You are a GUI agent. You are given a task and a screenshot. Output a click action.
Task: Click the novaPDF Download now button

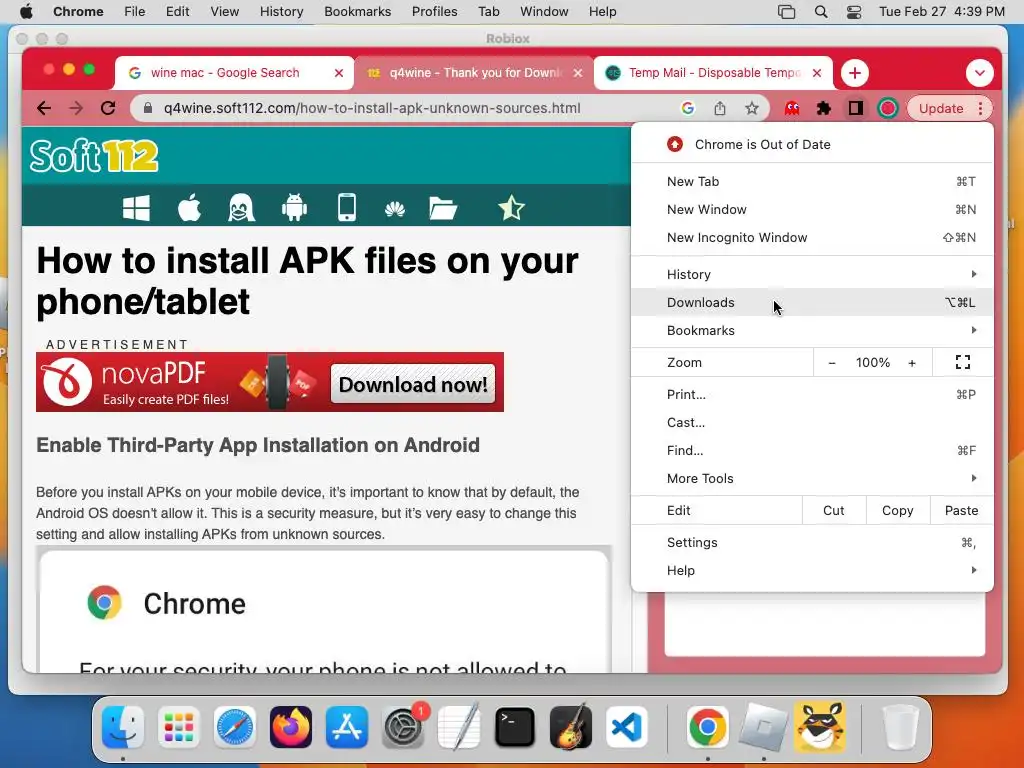click(413, 384)
